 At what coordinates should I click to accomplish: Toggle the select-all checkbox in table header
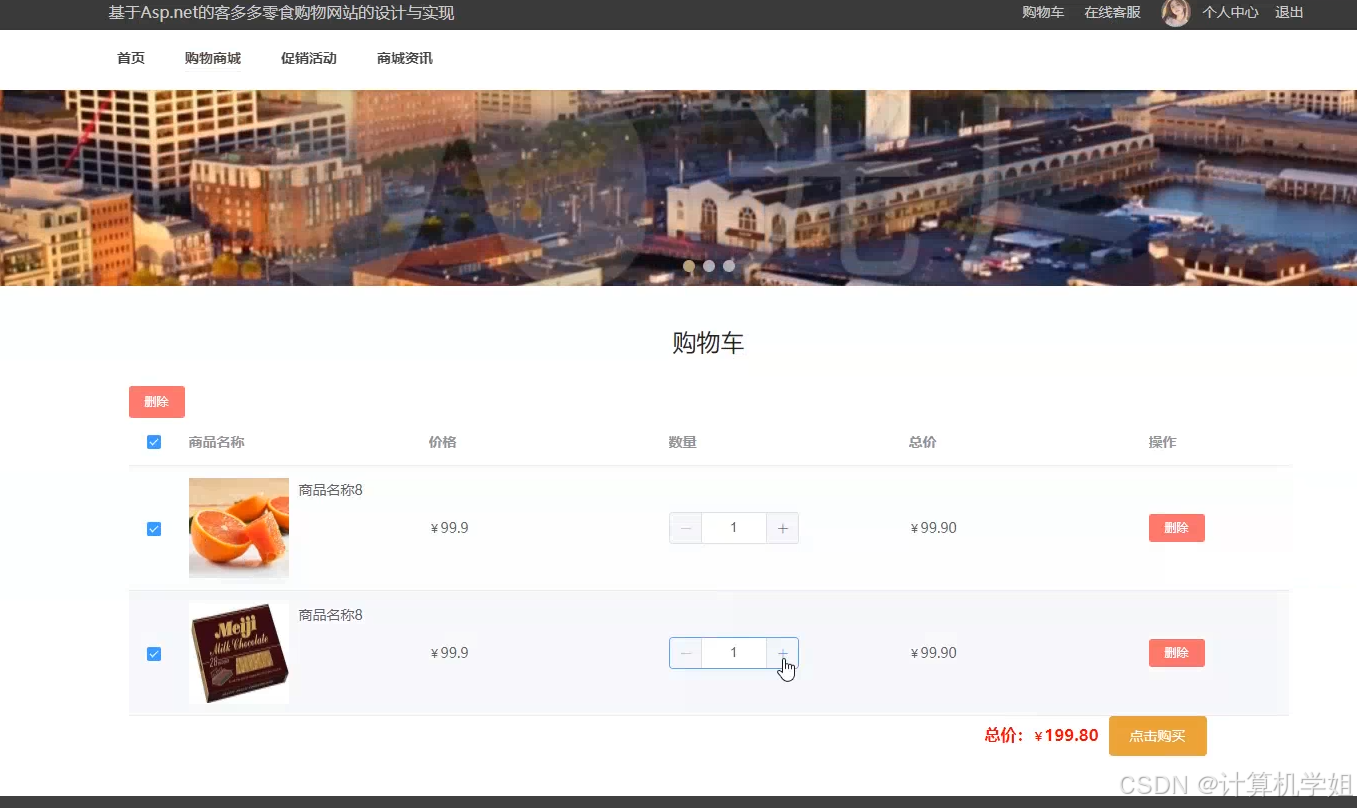click(x=154, y=442)
